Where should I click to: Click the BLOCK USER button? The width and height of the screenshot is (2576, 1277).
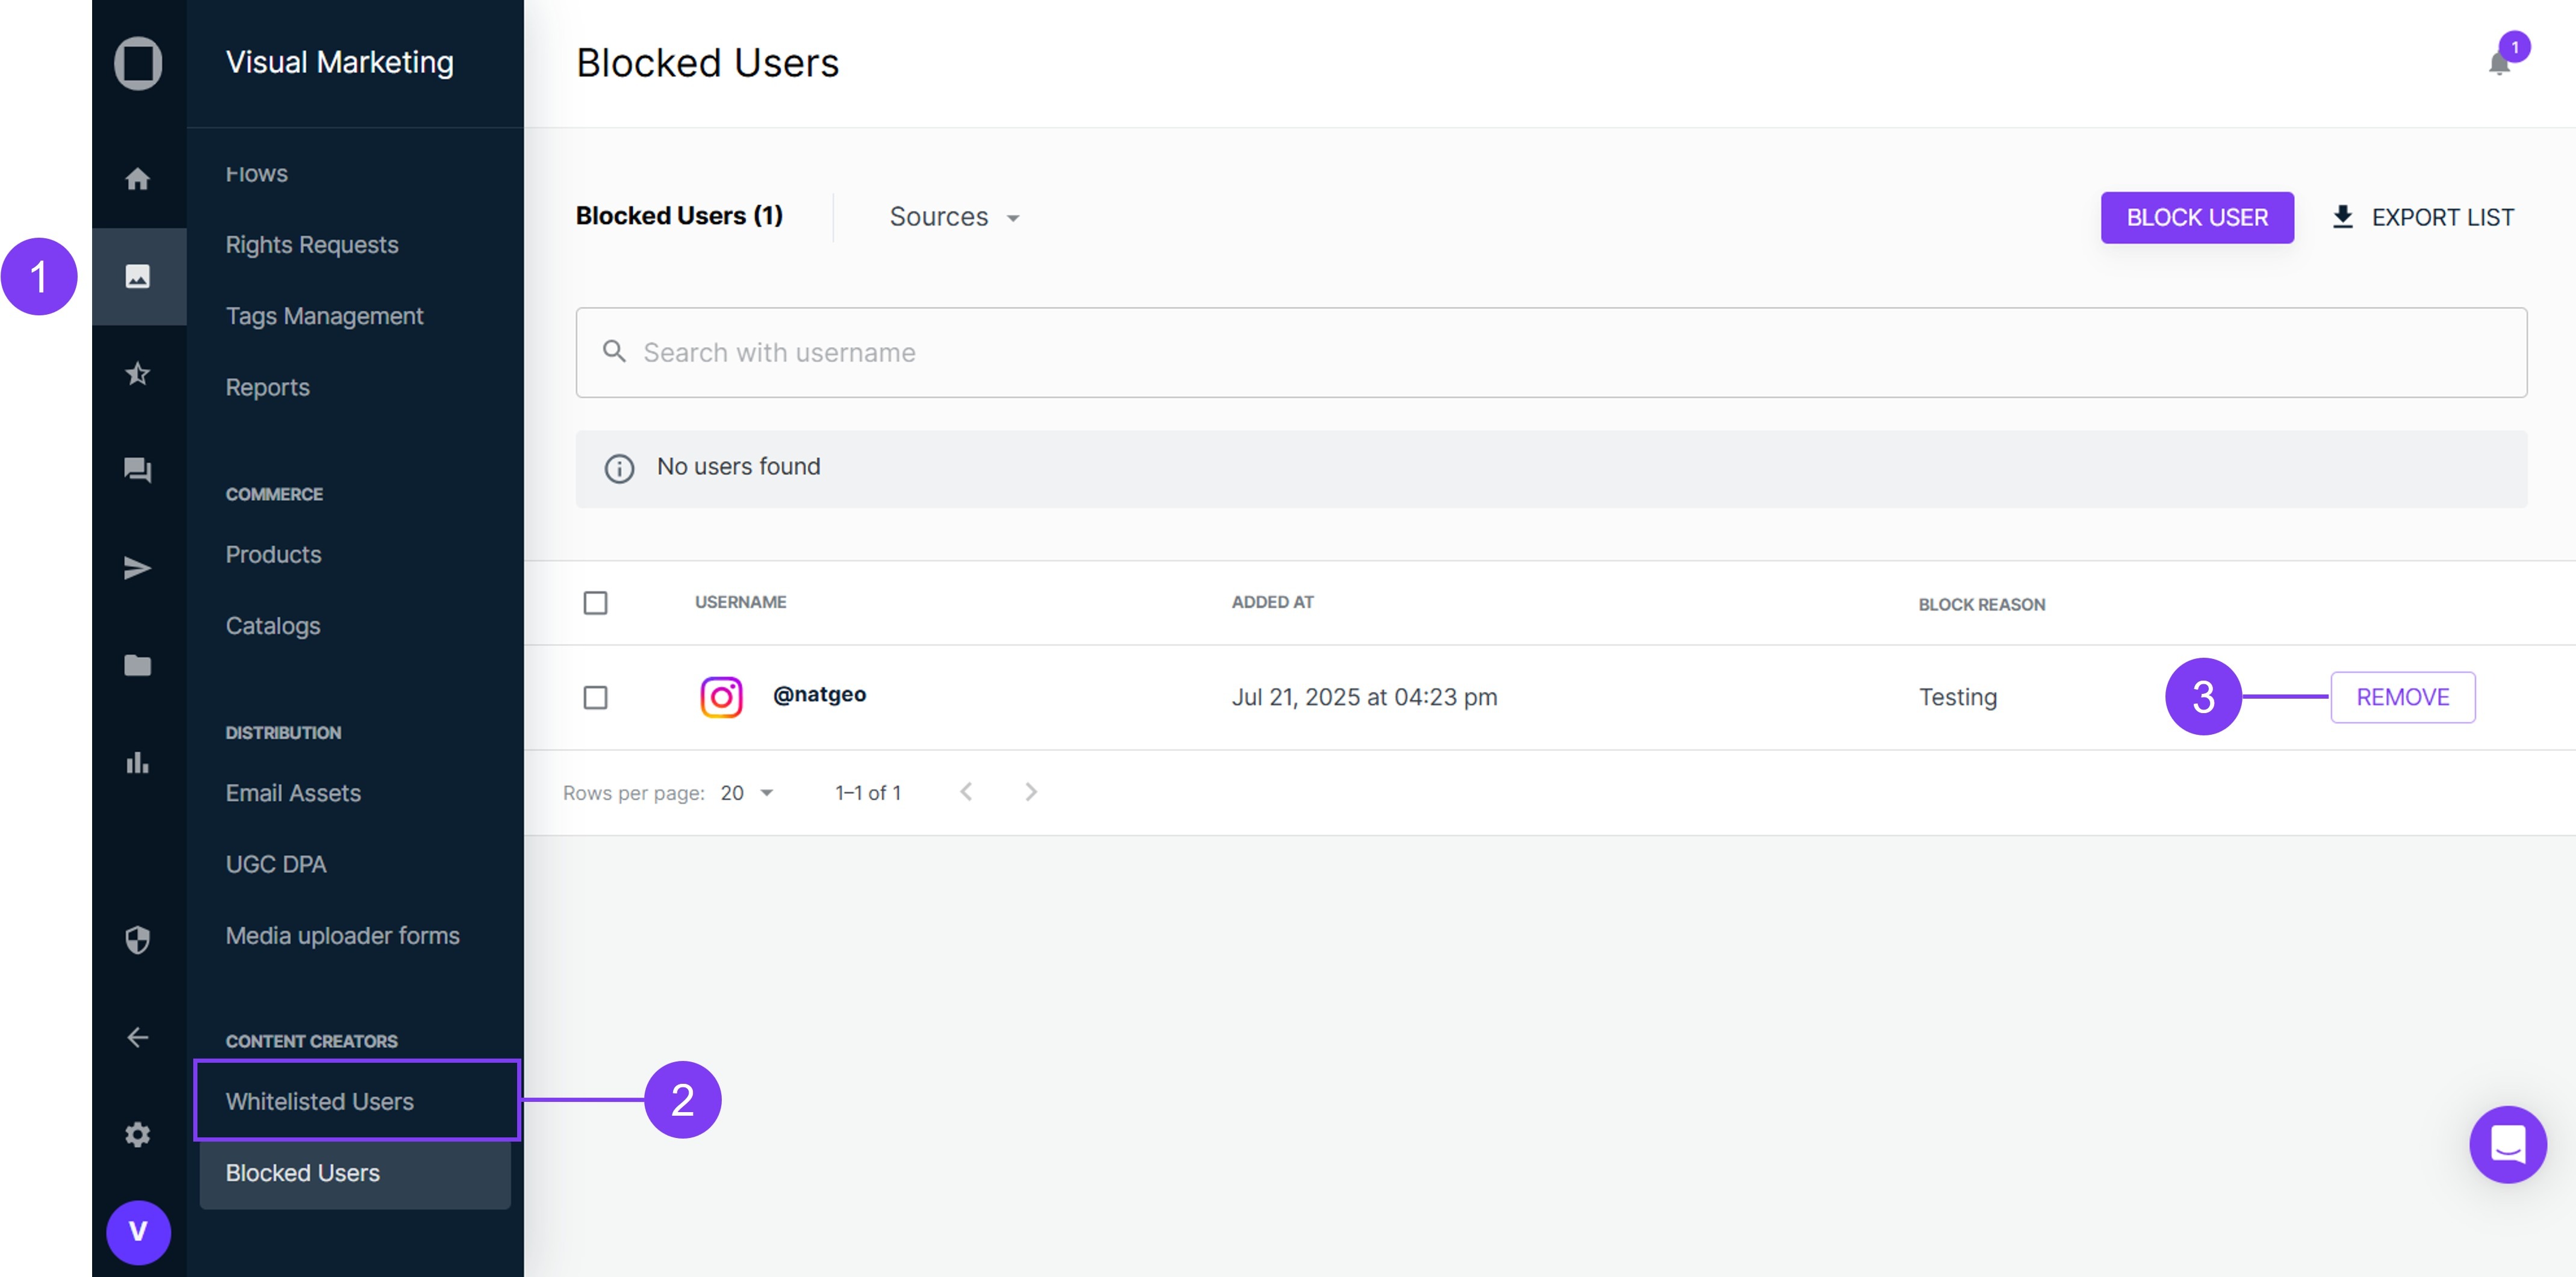tap(2196, 217)
